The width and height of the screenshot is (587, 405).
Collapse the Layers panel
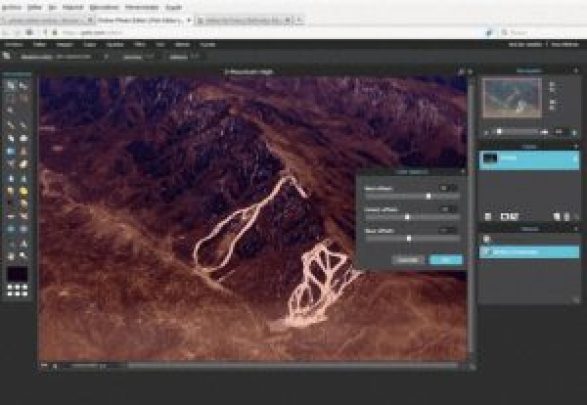pos(576,146)
